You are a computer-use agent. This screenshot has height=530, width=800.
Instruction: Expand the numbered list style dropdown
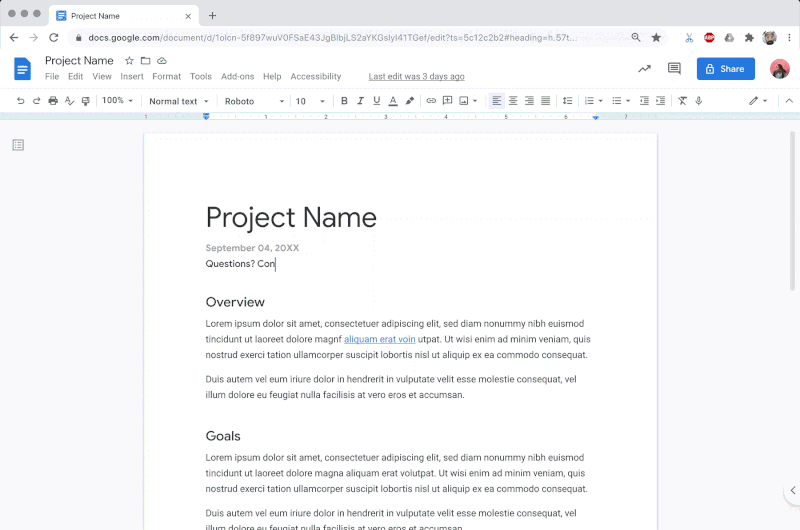tap(601, 101)
